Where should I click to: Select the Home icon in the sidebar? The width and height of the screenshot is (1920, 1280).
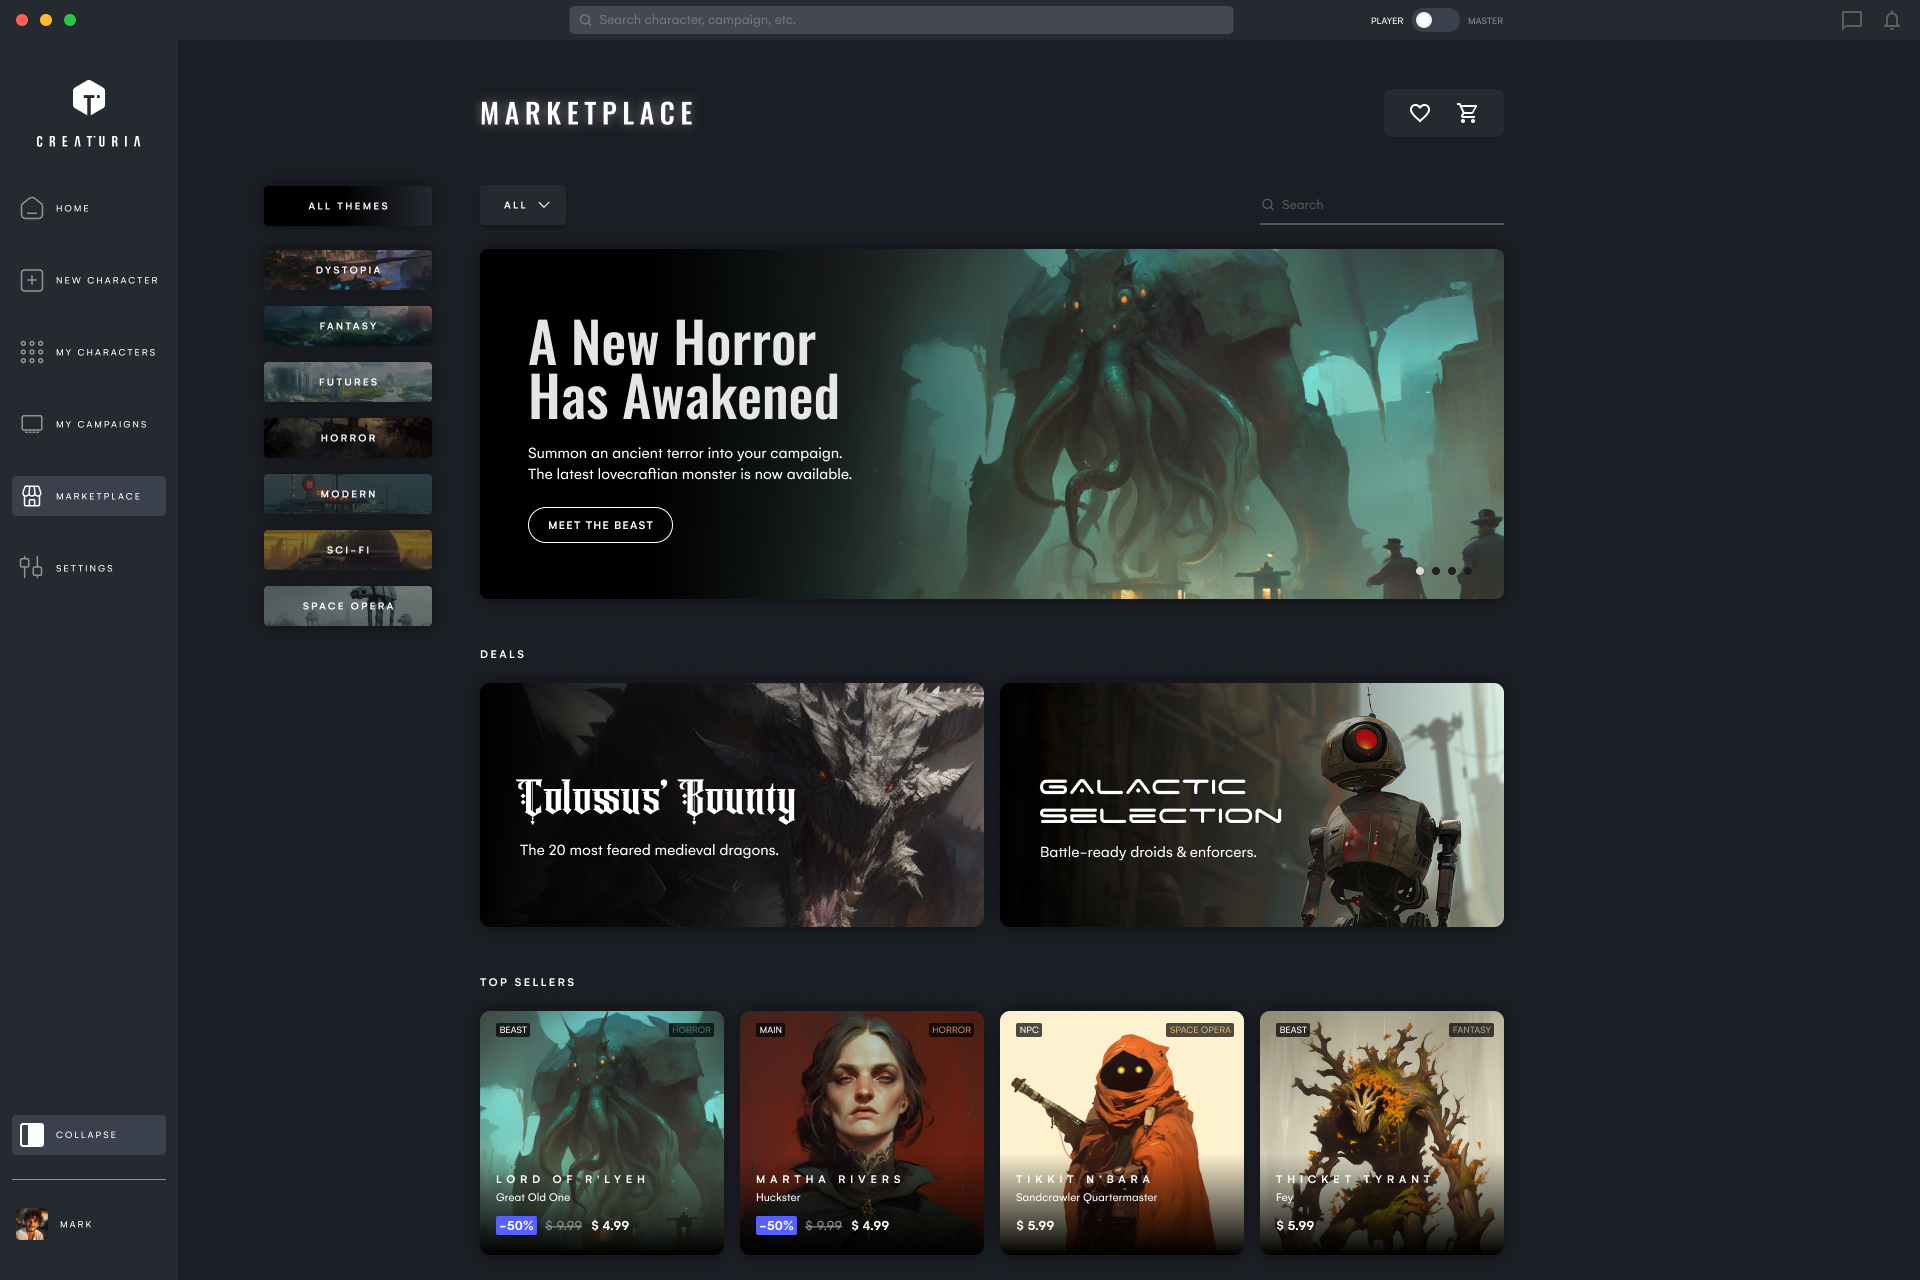pyautogui.click(x=31, y=208)
